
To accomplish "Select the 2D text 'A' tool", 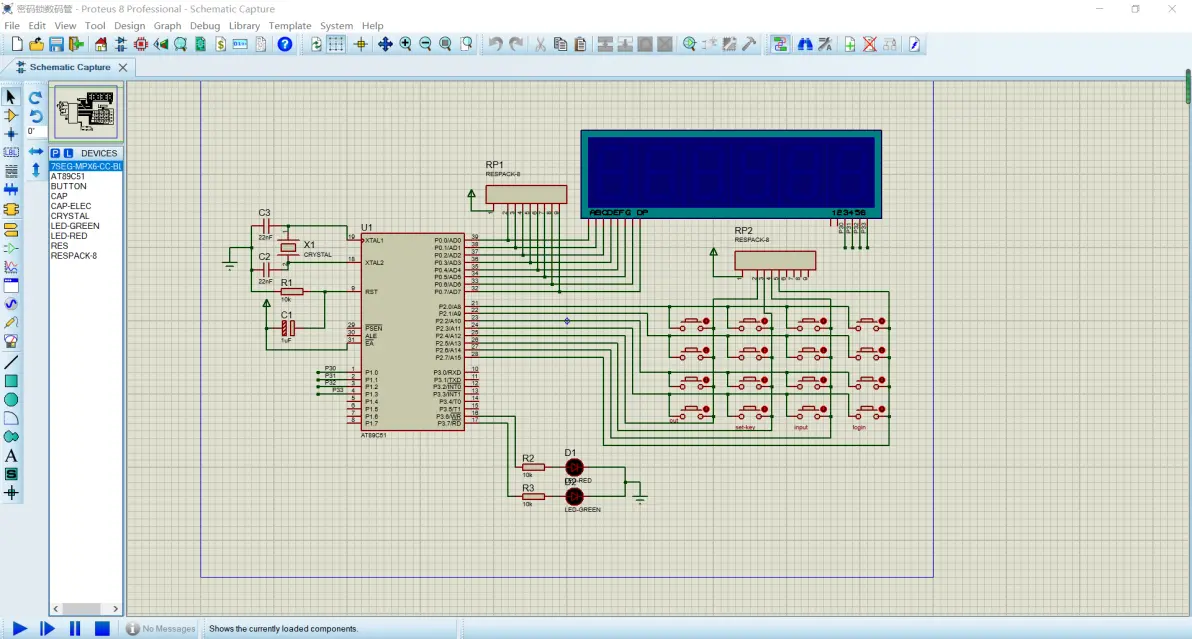I will coord(11,456).
